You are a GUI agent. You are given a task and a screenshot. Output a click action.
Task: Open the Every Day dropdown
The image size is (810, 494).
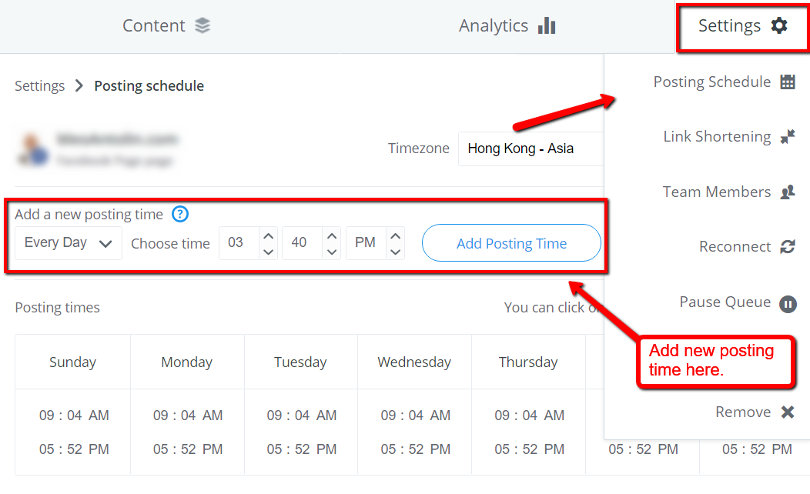68,243
